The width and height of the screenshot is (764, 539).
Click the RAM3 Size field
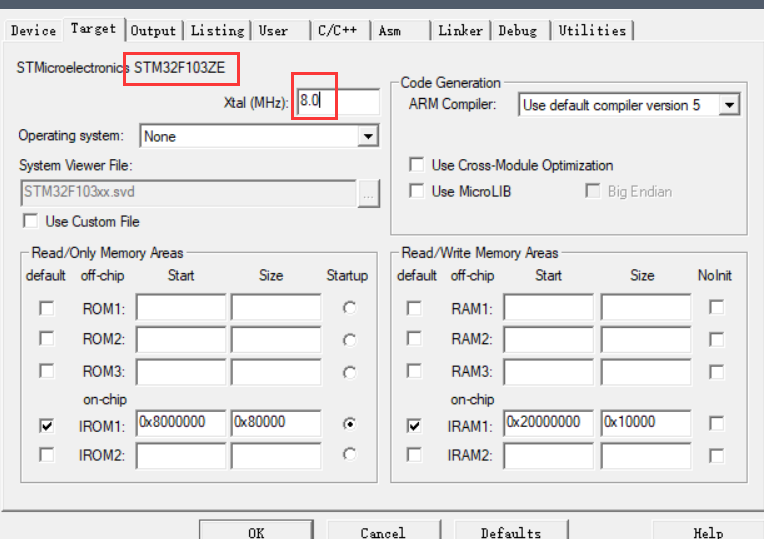coord(646,372)
